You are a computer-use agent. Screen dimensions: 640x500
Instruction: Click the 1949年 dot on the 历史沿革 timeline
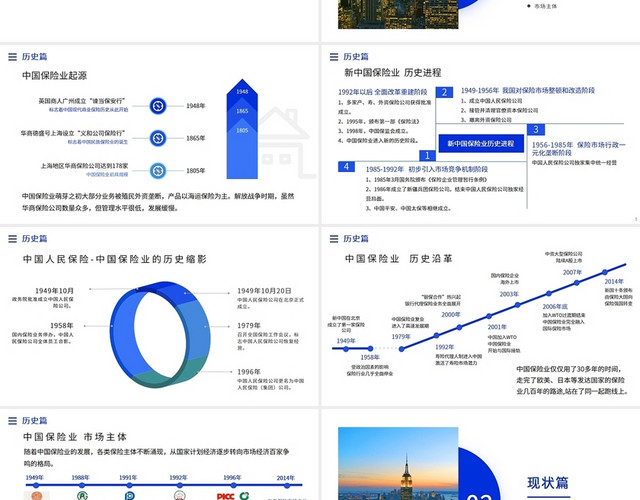pyautogui.click(x=346, y=349)
